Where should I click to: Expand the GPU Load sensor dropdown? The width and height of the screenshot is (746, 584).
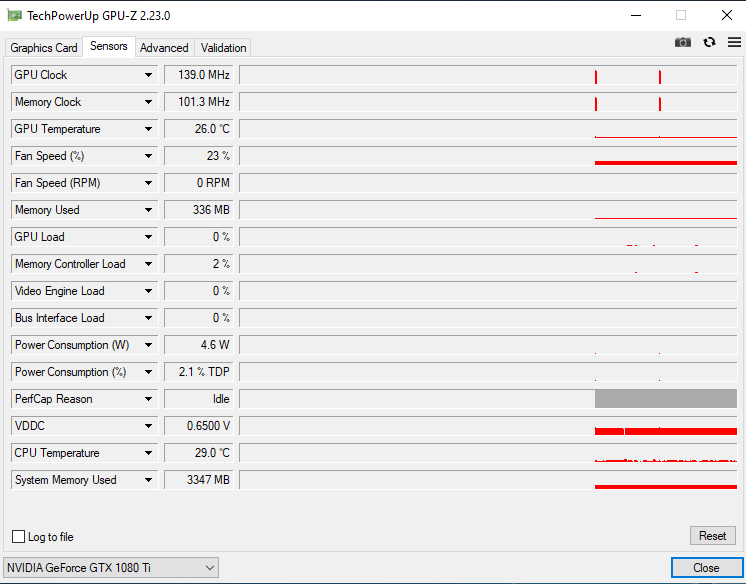[x=148, y=237]
